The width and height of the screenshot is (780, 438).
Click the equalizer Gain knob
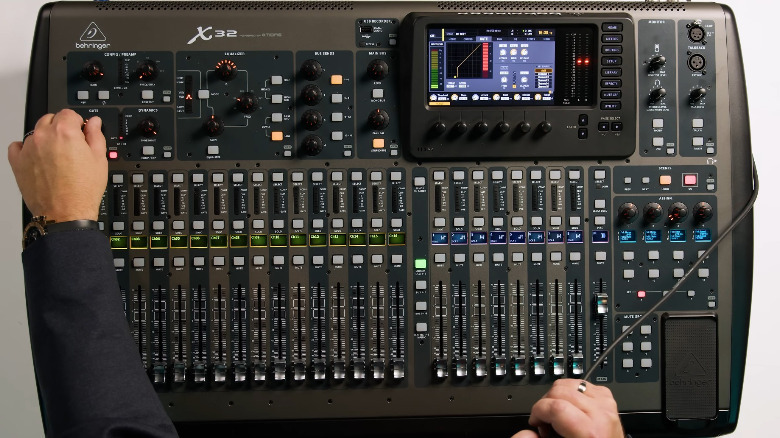point(214,126)
